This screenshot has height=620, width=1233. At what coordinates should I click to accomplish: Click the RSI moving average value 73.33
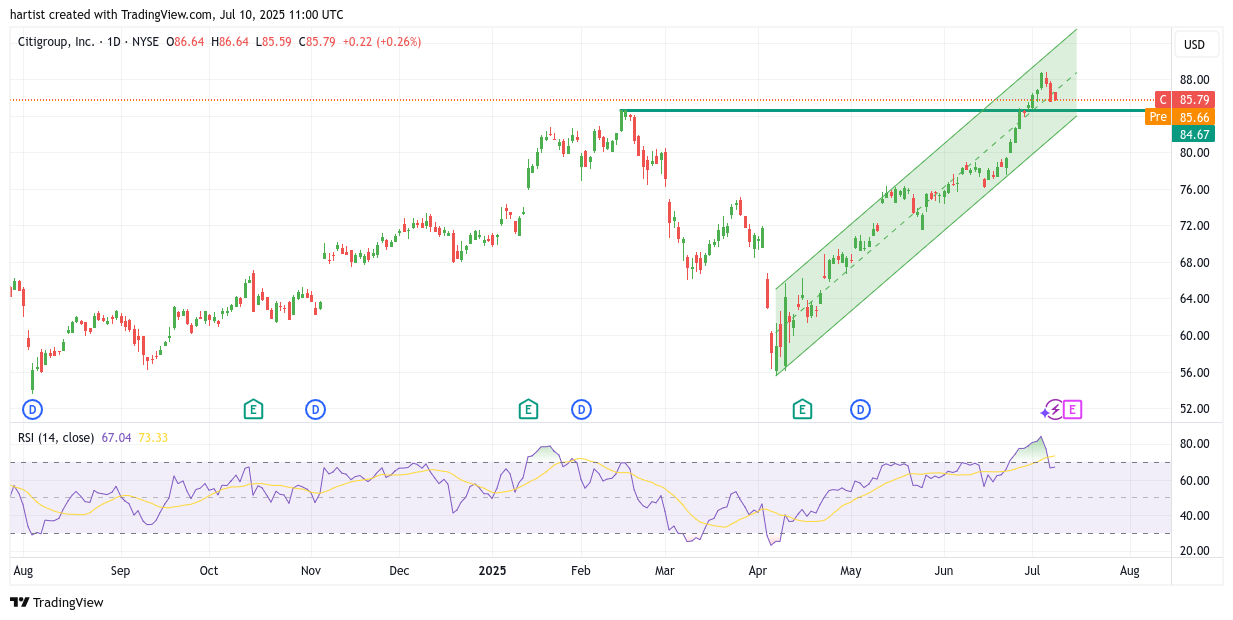point(153,438)
